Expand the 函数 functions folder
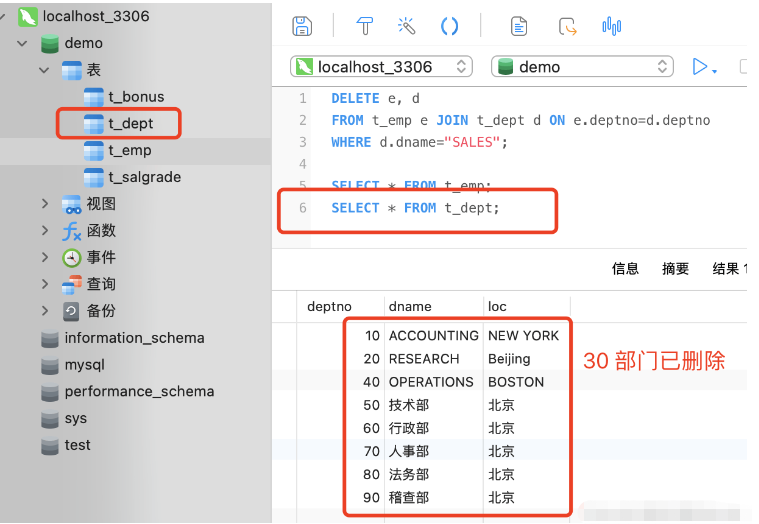This screenshot has width=759, height=524. [x=45, y=230]
